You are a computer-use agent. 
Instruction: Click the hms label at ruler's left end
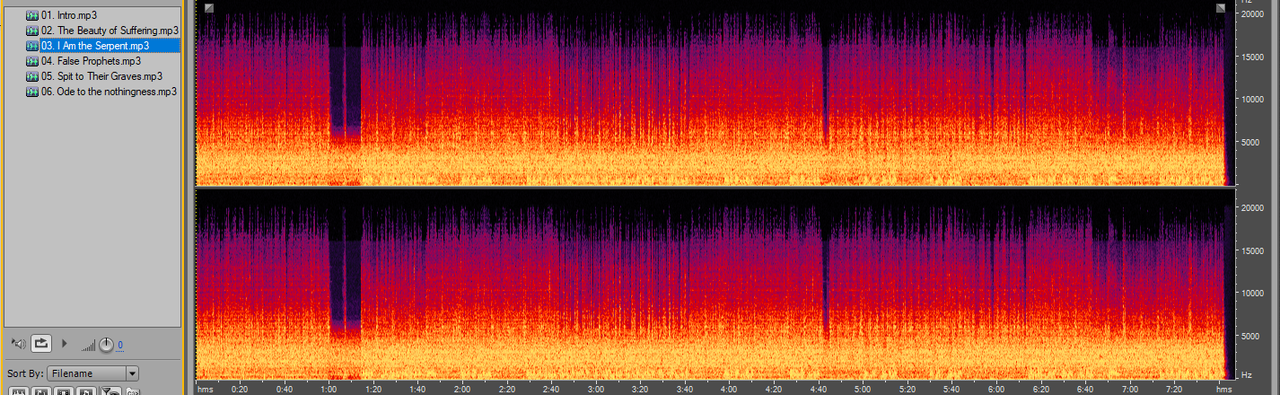tap(205, 389)
